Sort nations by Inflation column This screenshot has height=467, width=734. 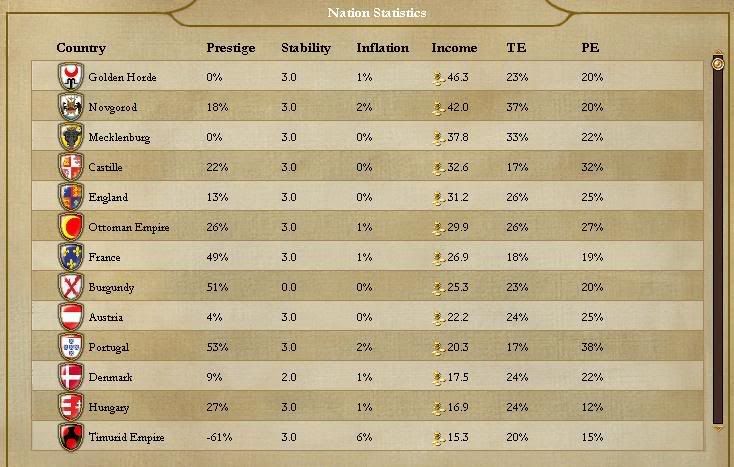point(382,48)
